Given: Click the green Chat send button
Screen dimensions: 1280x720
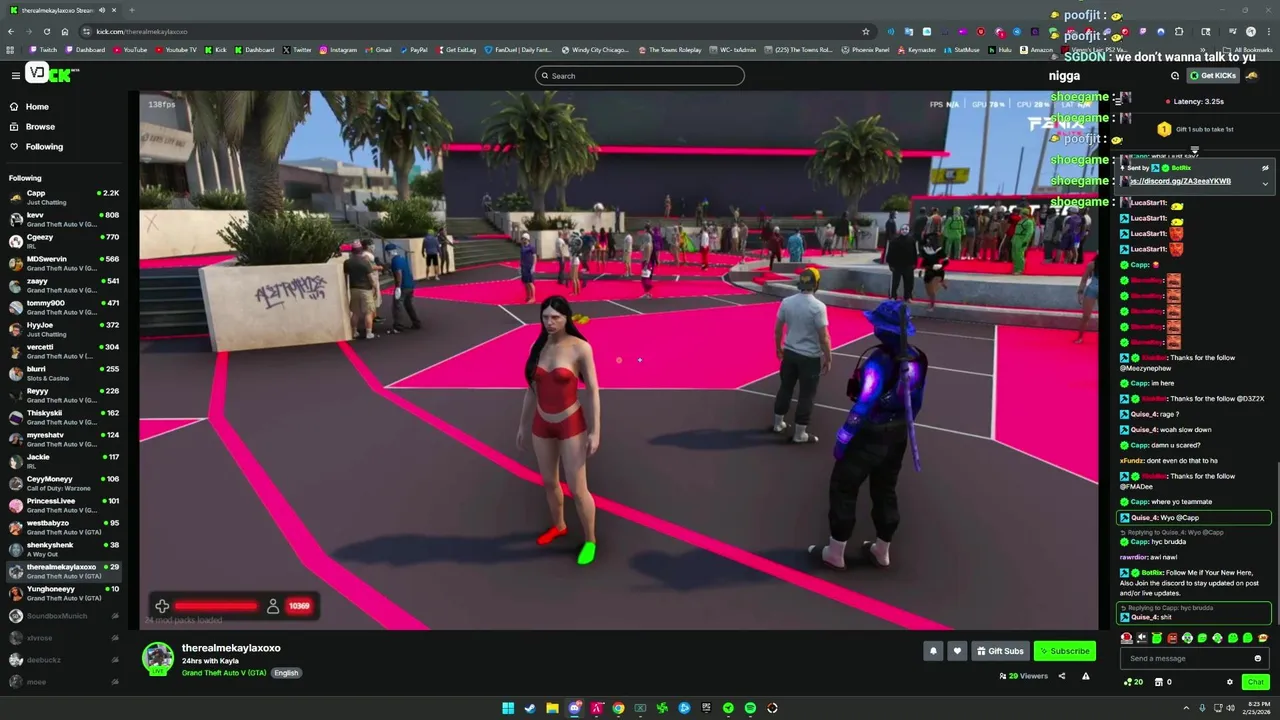Looking at the screenshot, I should pos(1256,682).
